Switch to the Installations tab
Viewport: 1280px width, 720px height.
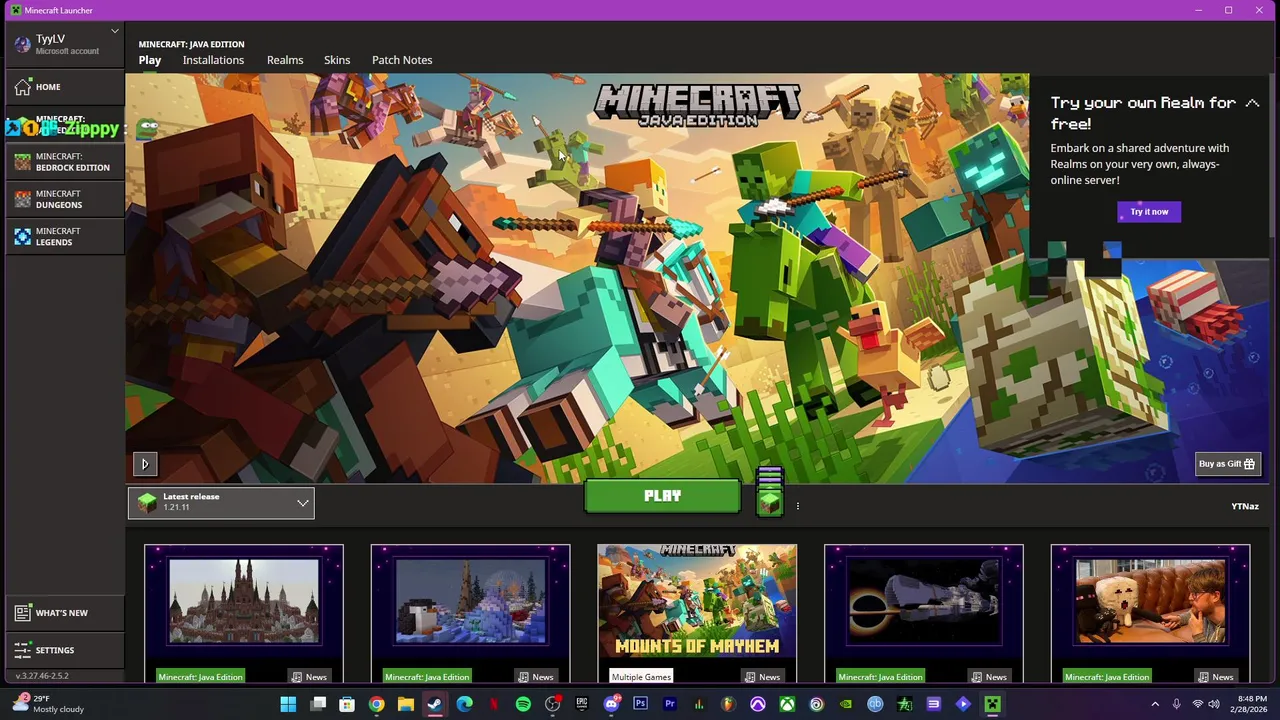point(213,60)
